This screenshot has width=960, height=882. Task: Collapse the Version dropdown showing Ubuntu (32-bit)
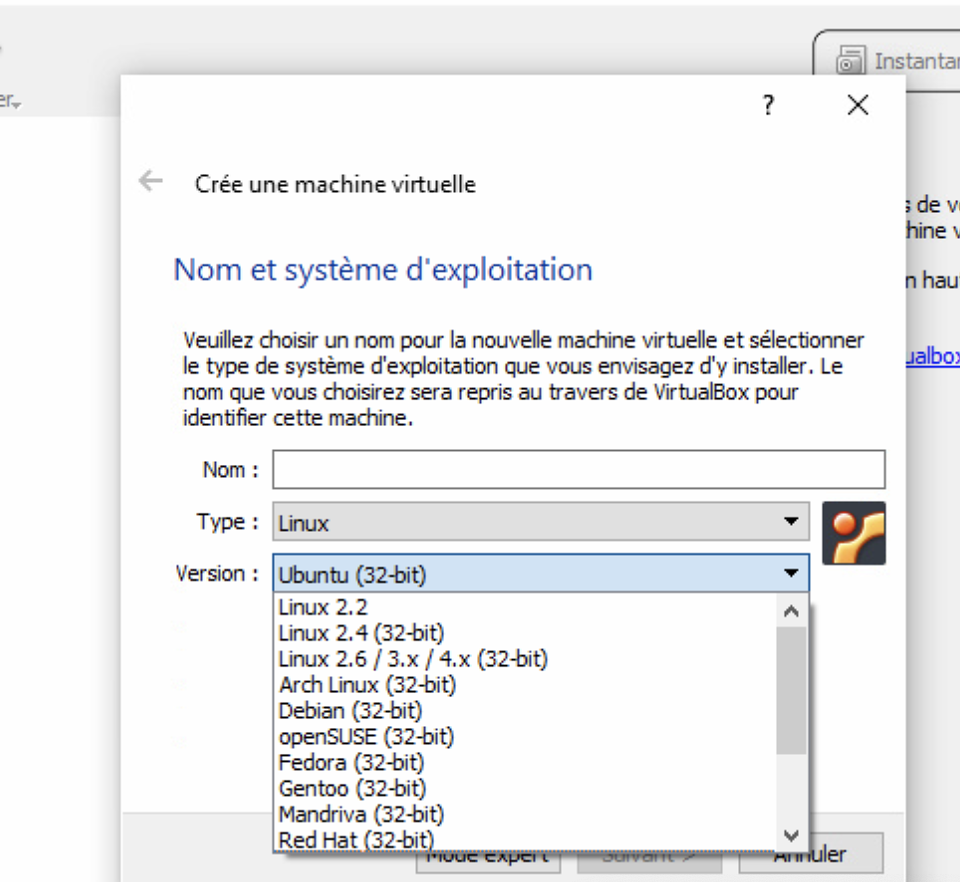(541, 574)
